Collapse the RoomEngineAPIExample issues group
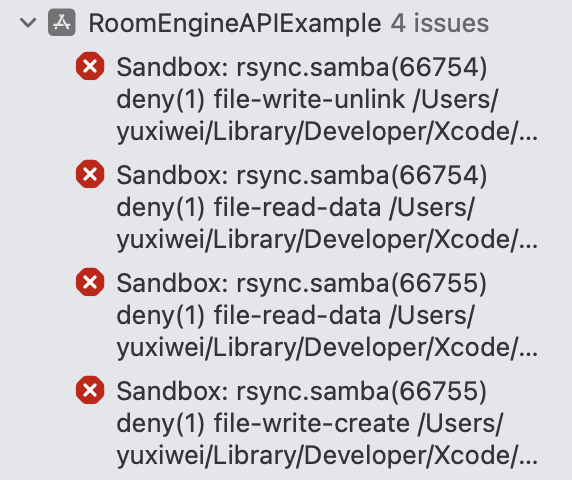Image resolution: width=572 pixels, height=480 pixels. [28, 23]
